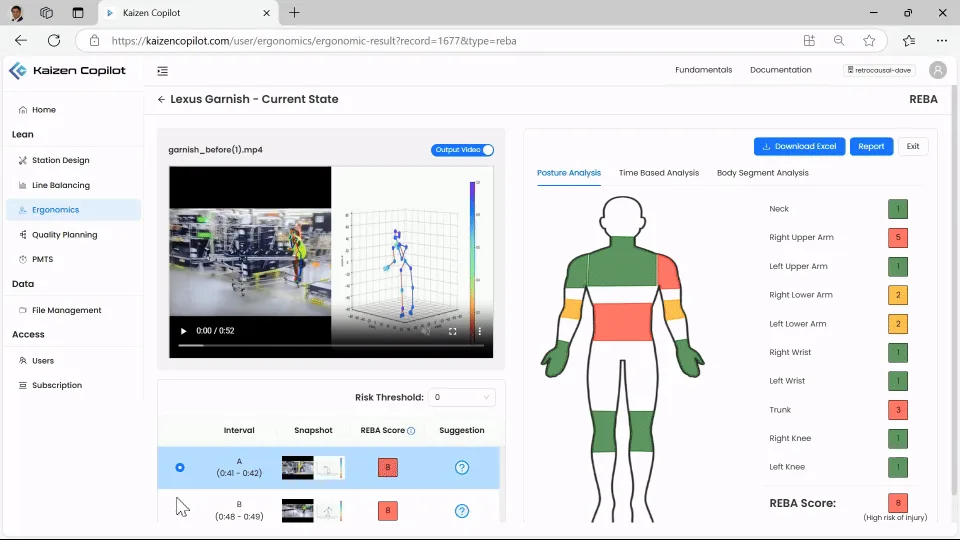Open the Risk Threshold dropdown

(462, 397)
